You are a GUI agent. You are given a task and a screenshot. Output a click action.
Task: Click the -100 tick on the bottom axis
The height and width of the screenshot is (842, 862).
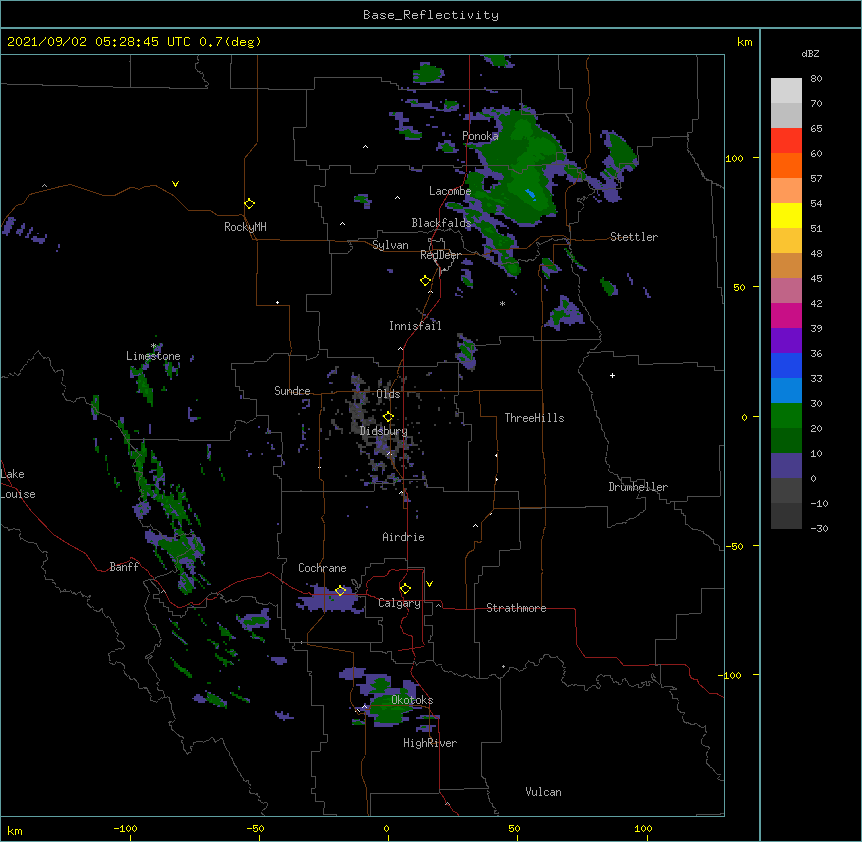(126, 828)
